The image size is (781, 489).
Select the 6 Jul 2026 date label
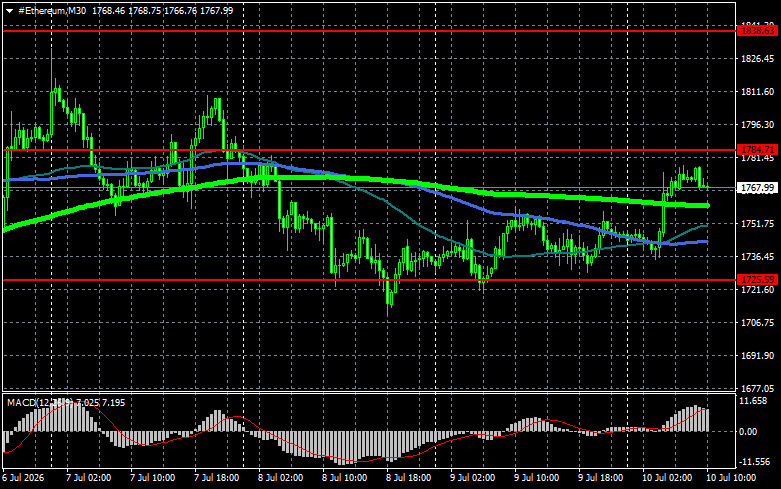(x=23, y=478)
